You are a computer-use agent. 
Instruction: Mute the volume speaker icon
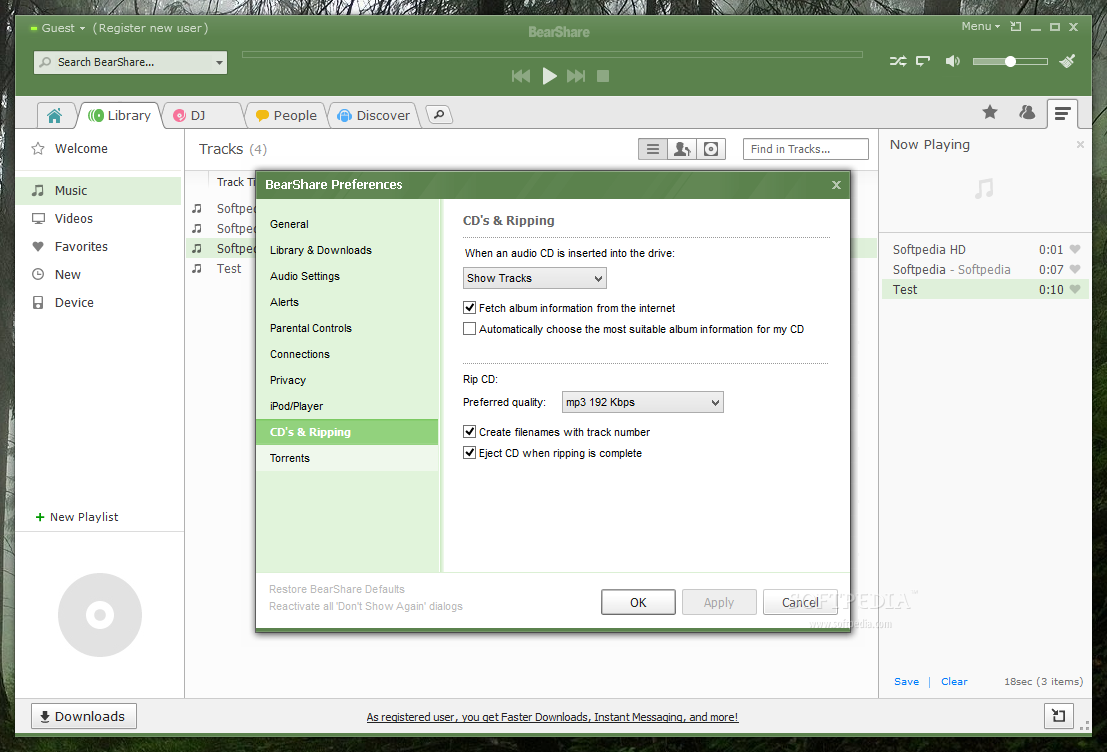coord(952,61)
